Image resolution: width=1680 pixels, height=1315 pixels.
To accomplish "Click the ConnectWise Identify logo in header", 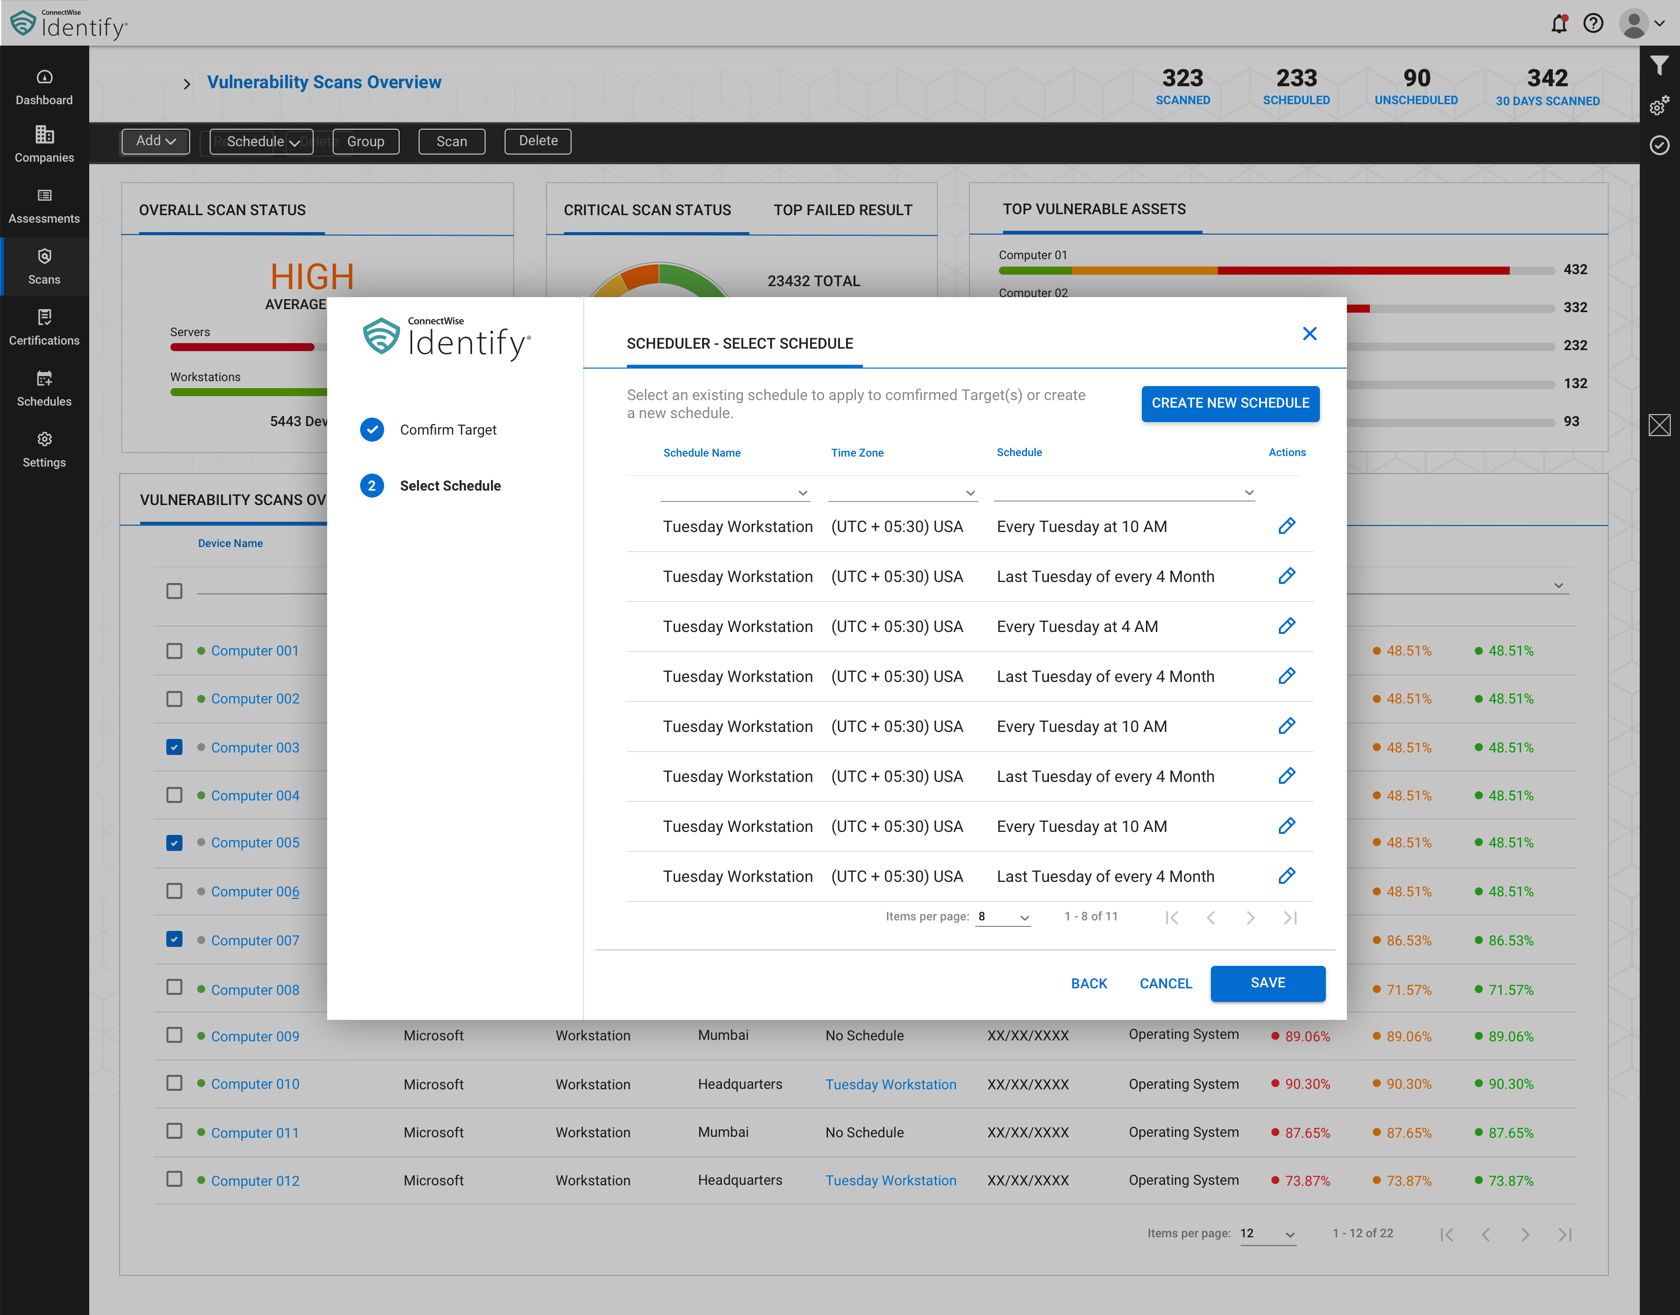I will click(x=68, y=23).
